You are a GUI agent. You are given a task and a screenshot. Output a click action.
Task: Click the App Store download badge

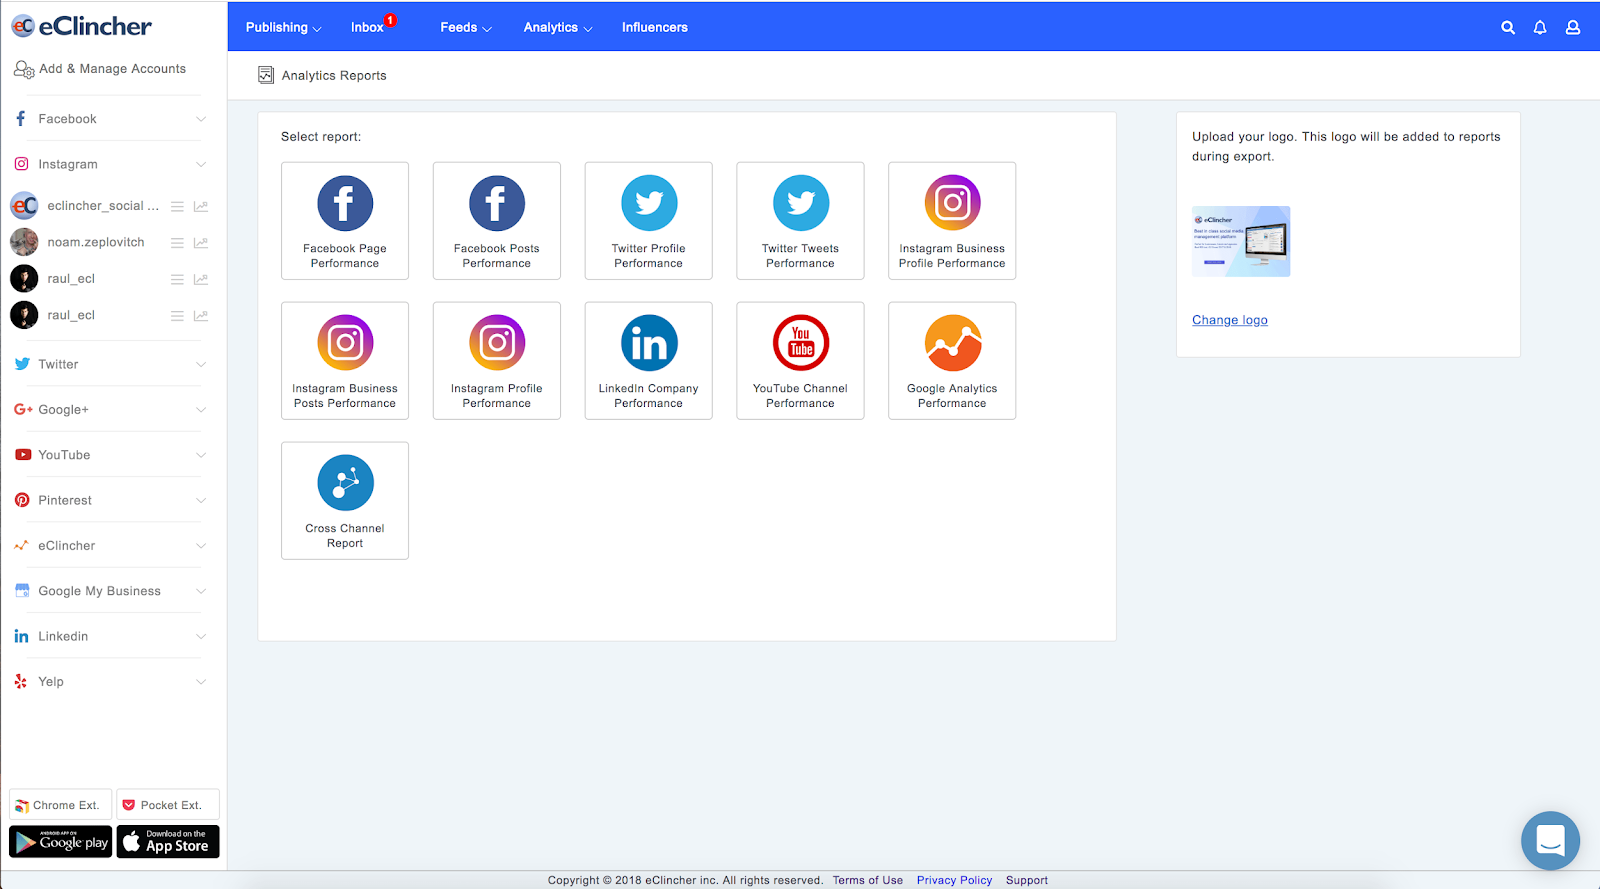(168, 842)
